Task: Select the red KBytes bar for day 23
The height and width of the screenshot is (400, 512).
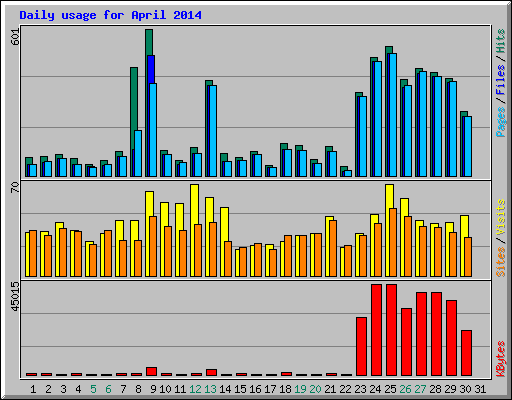Action: [361, 347]
